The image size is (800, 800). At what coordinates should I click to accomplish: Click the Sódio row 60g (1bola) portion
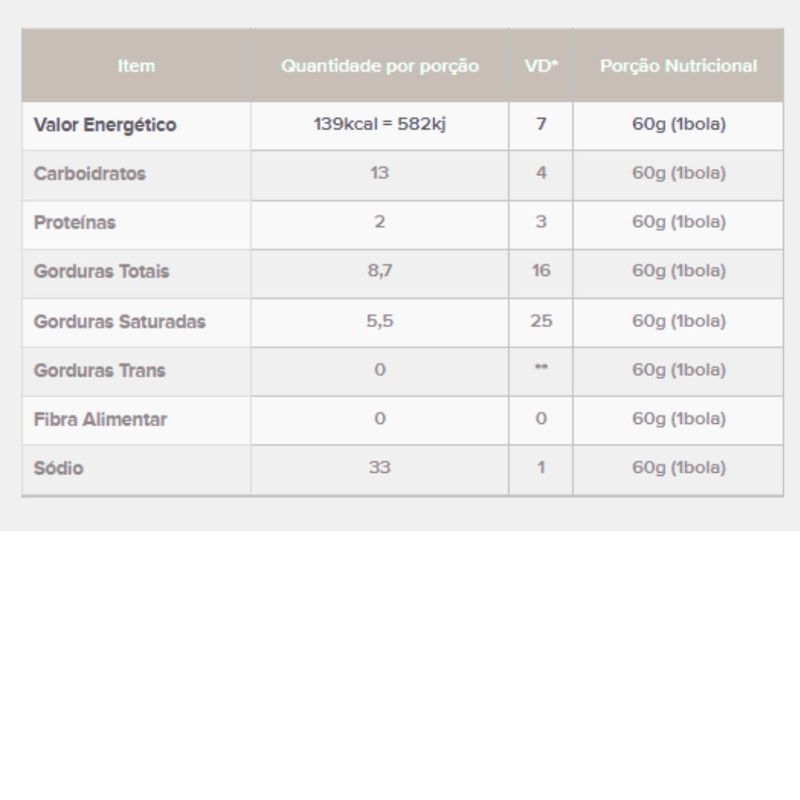tap(678, 468)
